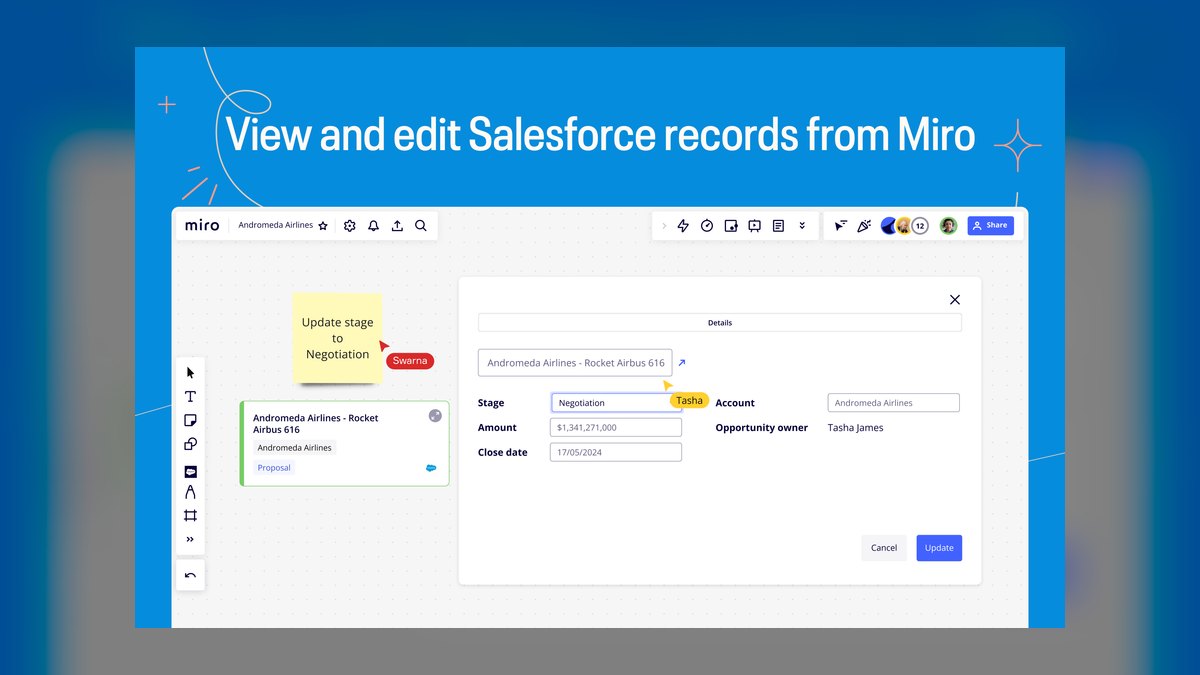Start presentation mode icon
Viewport: 1200px width, 675px height.
[x=755, y=226]
